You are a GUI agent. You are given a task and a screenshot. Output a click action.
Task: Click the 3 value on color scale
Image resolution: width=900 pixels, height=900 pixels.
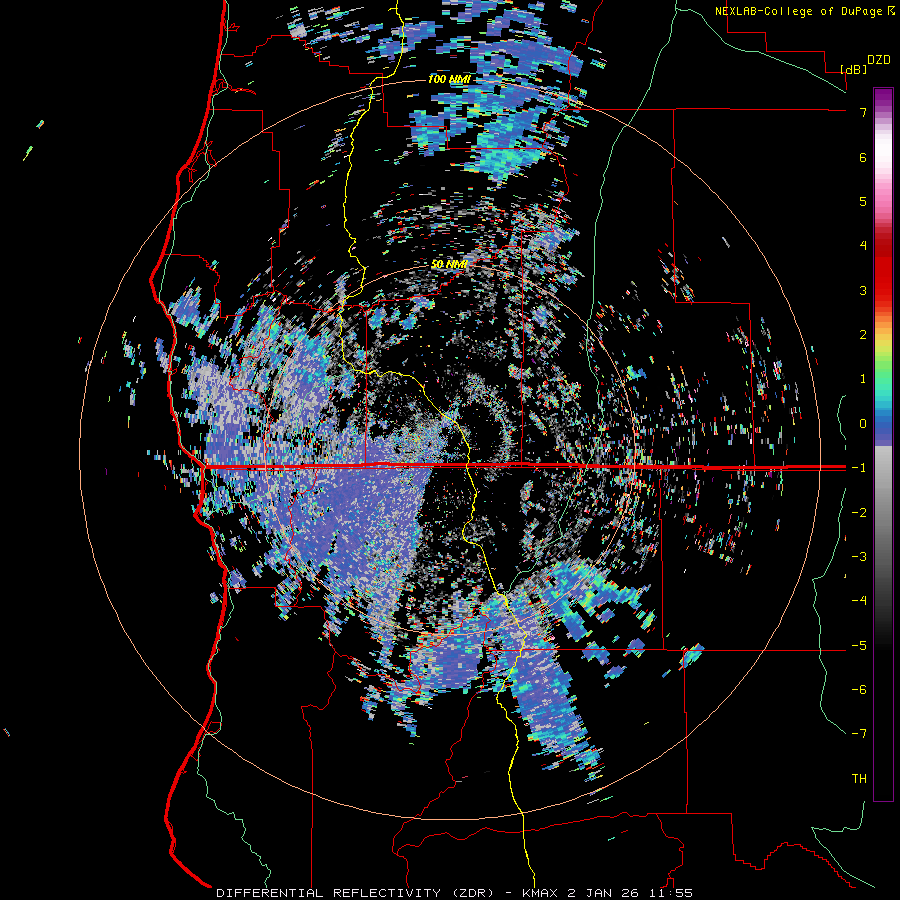tap(863, 290)
